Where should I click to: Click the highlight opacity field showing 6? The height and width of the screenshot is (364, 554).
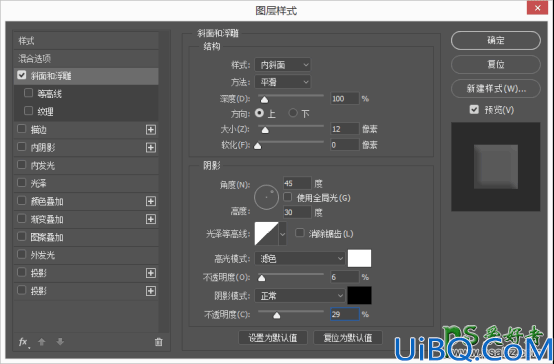[344, 277]
